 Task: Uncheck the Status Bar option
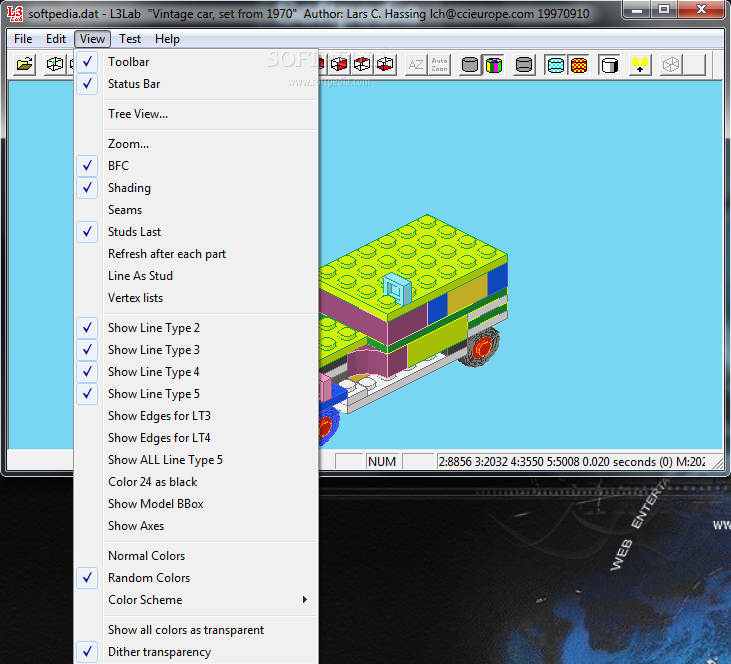196,84
